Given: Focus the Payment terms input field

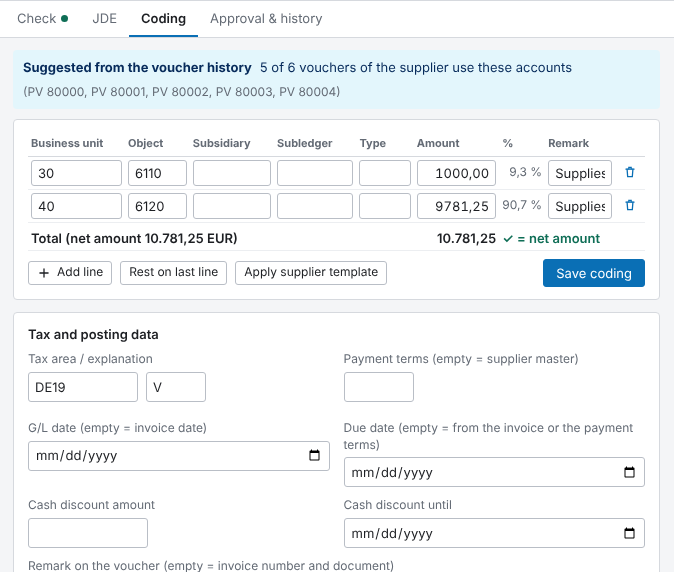Looking at the screenshot, I should [379, 387].
